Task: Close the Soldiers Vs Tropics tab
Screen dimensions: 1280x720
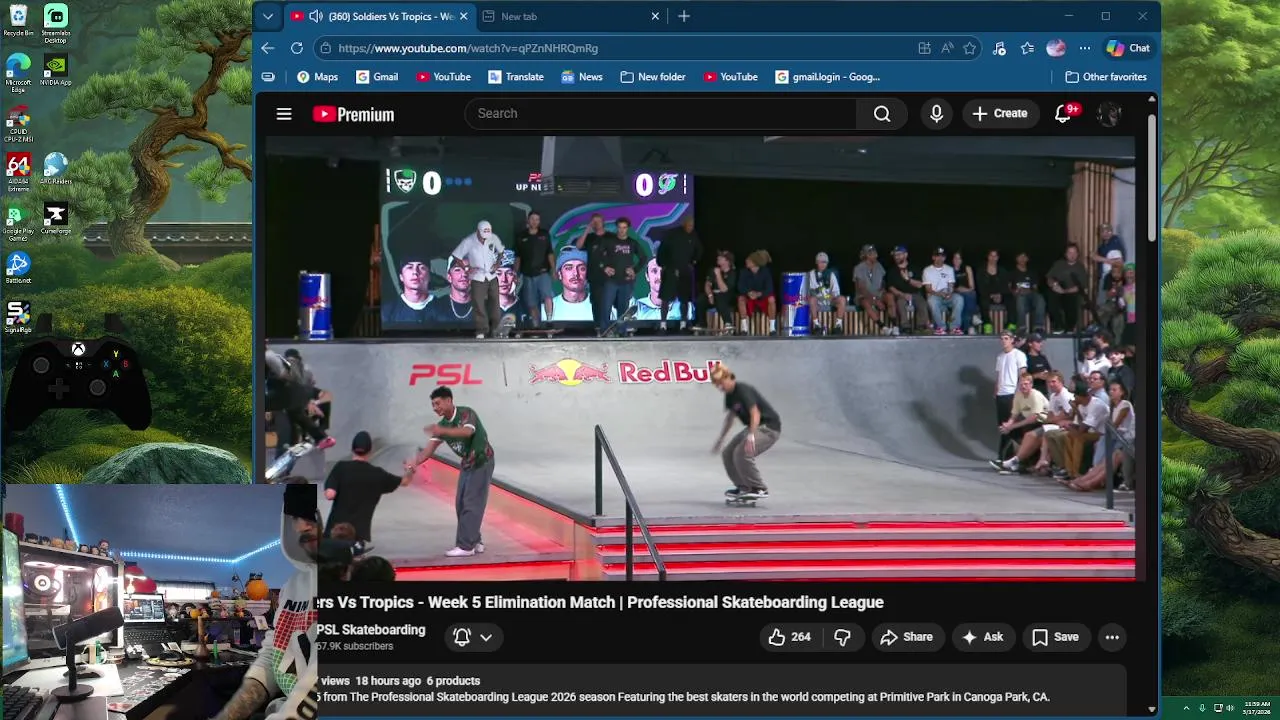Action: 463,16
